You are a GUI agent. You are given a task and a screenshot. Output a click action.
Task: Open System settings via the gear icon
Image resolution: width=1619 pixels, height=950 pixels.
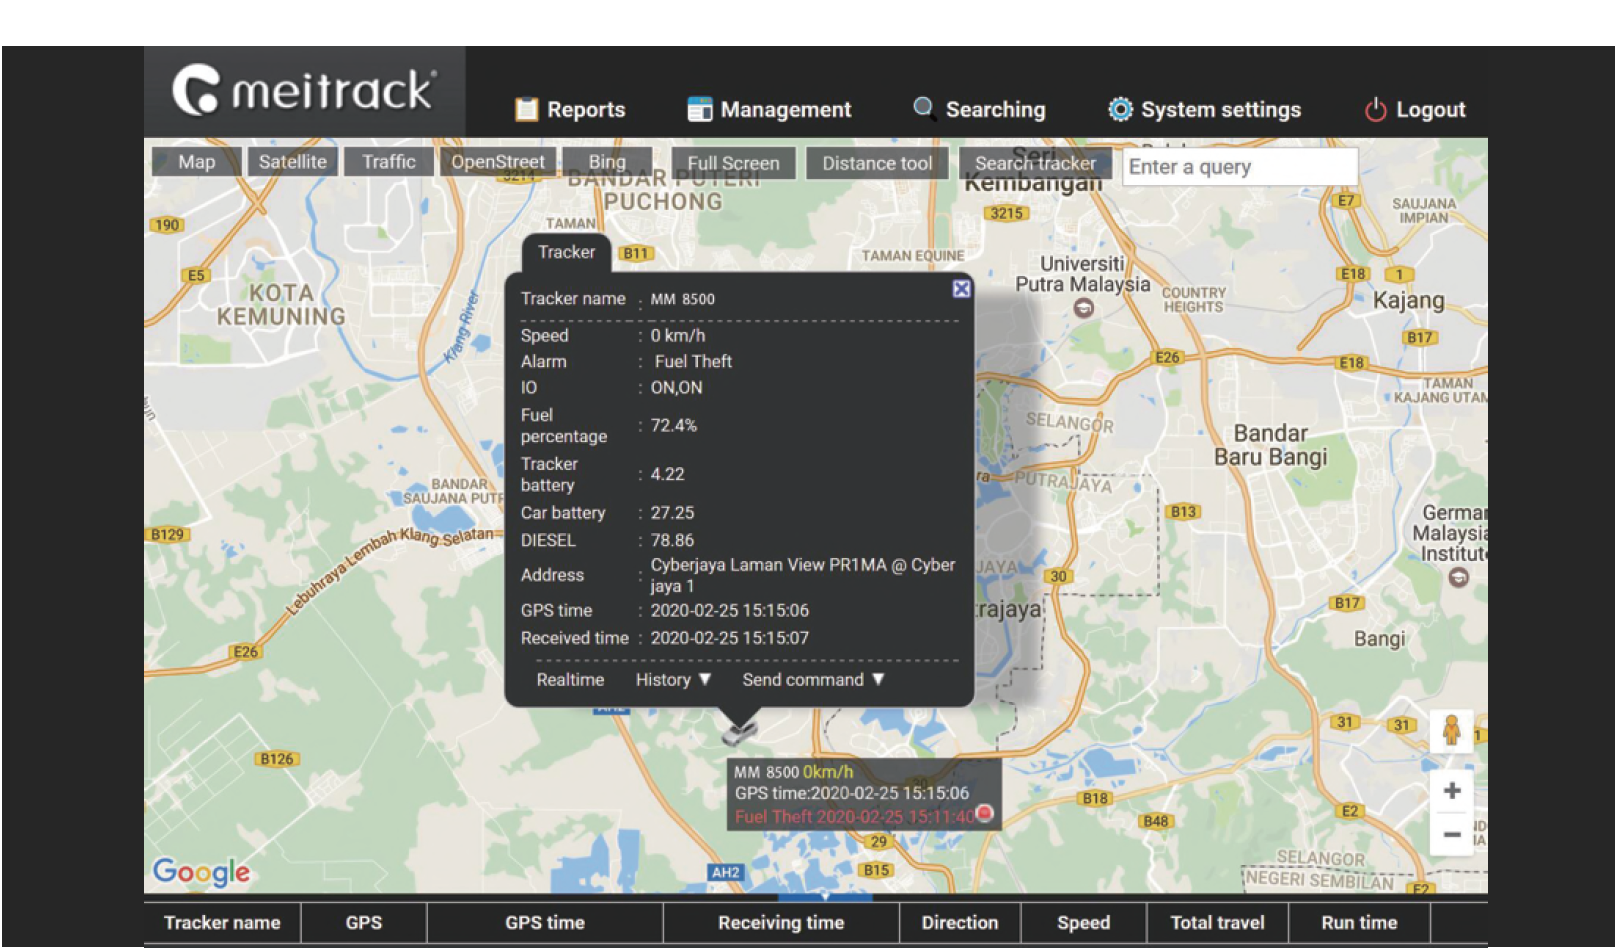(x=1123, y=110)
